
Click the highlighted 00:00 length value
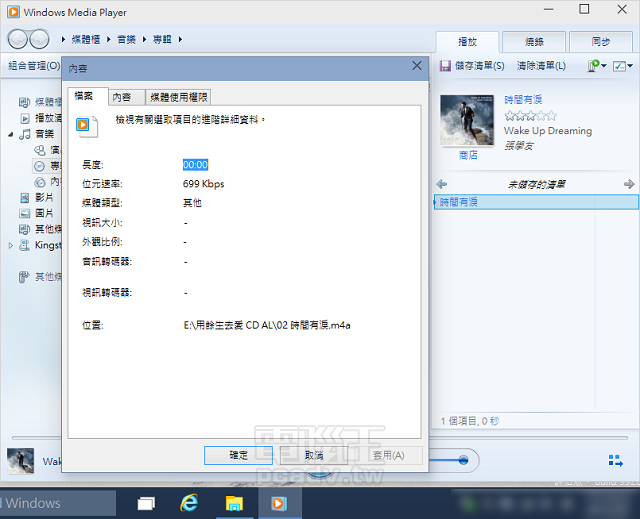point(196,165)
